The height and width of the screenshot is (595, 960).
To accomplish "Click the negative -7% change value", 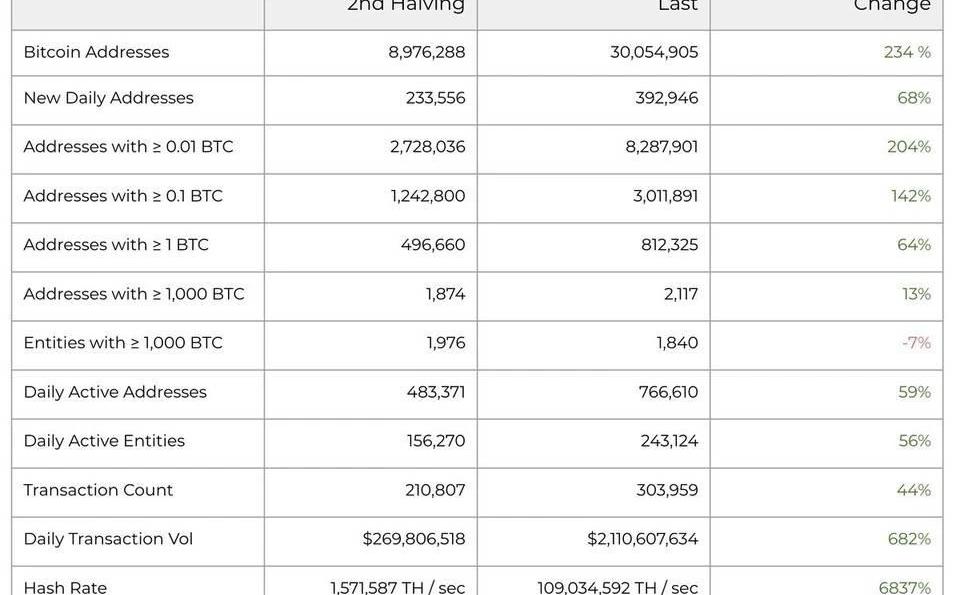I will pyautogui.click(x=916, y=343).
